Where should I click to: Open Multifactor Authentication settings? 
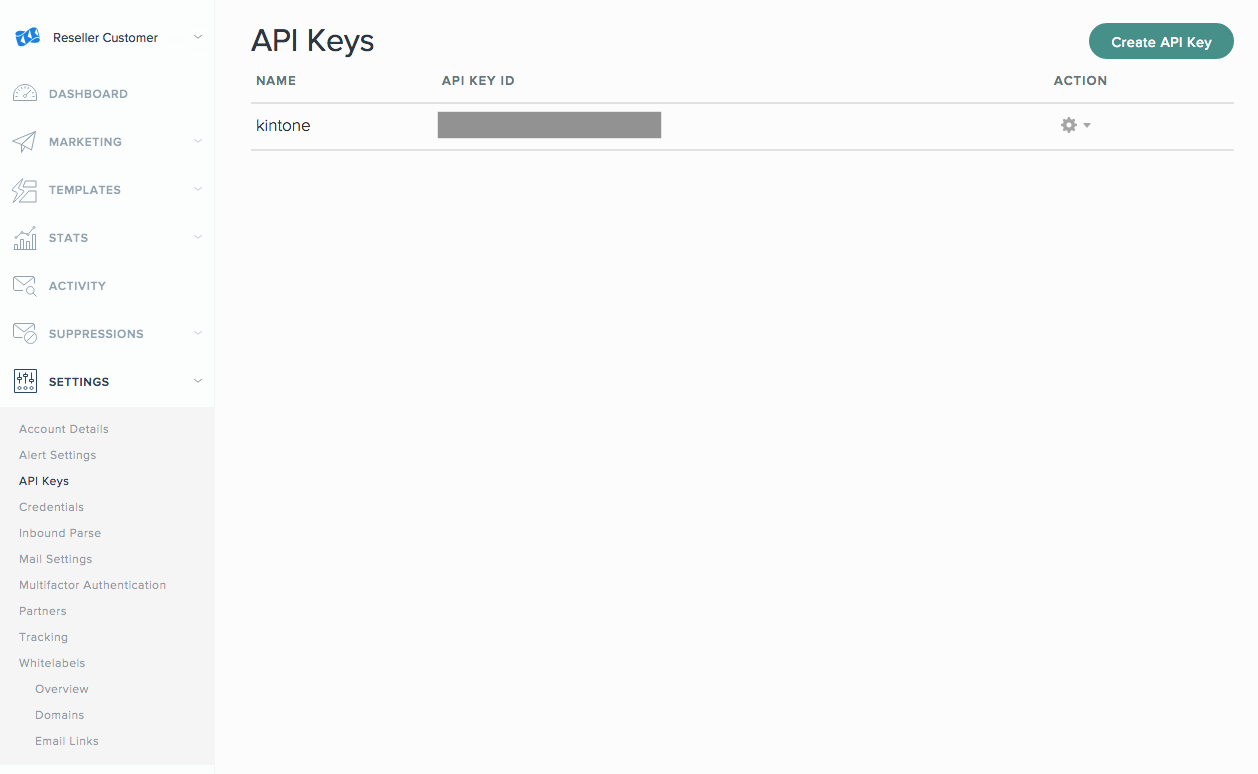point(93,585)
